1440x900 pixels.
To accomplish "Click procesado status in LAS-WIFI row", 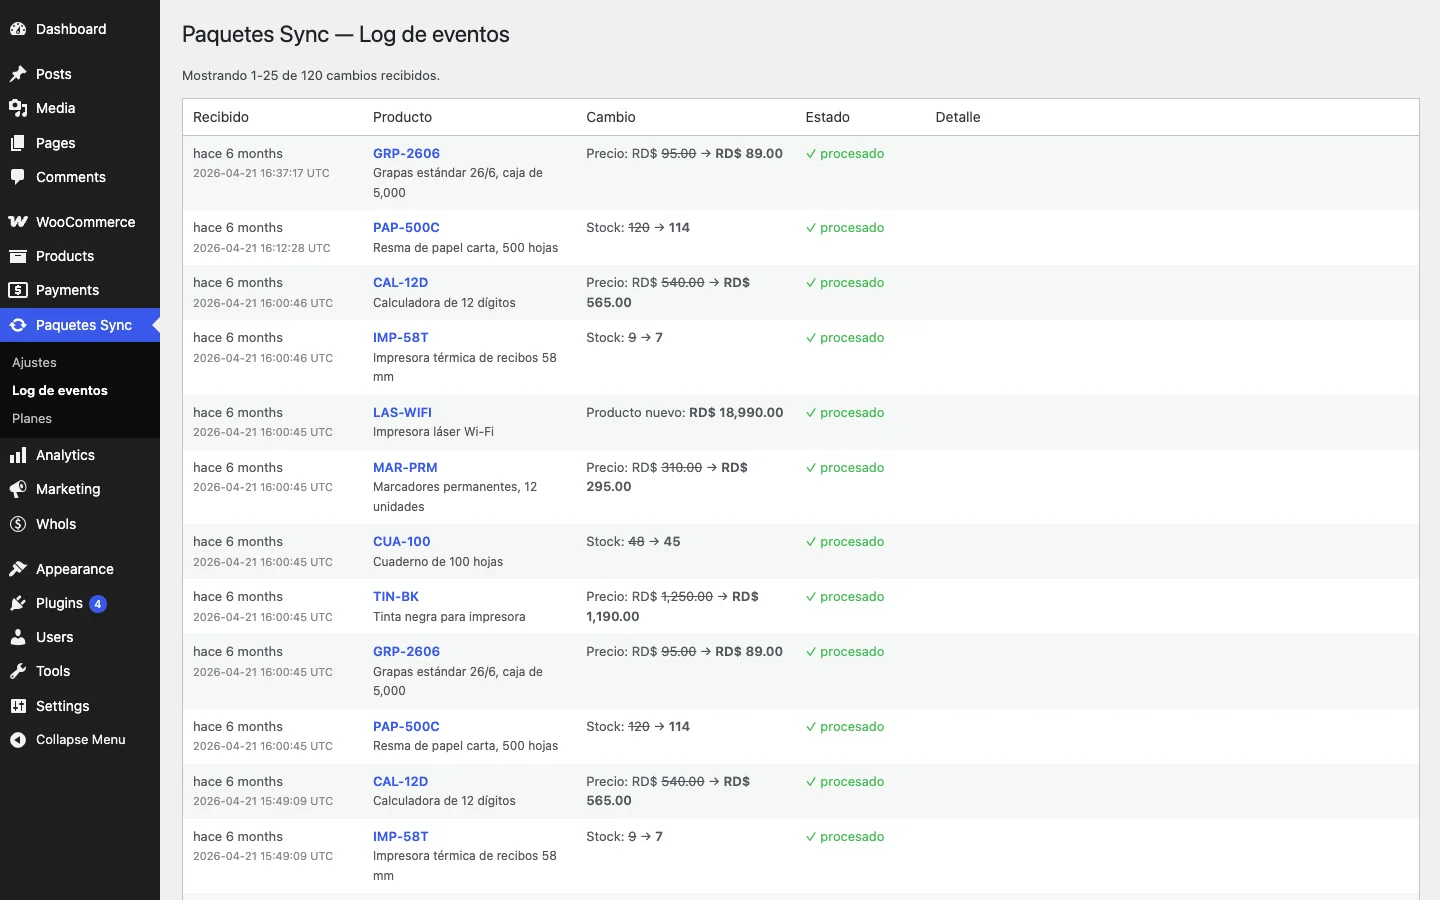I will click(845, 412).
